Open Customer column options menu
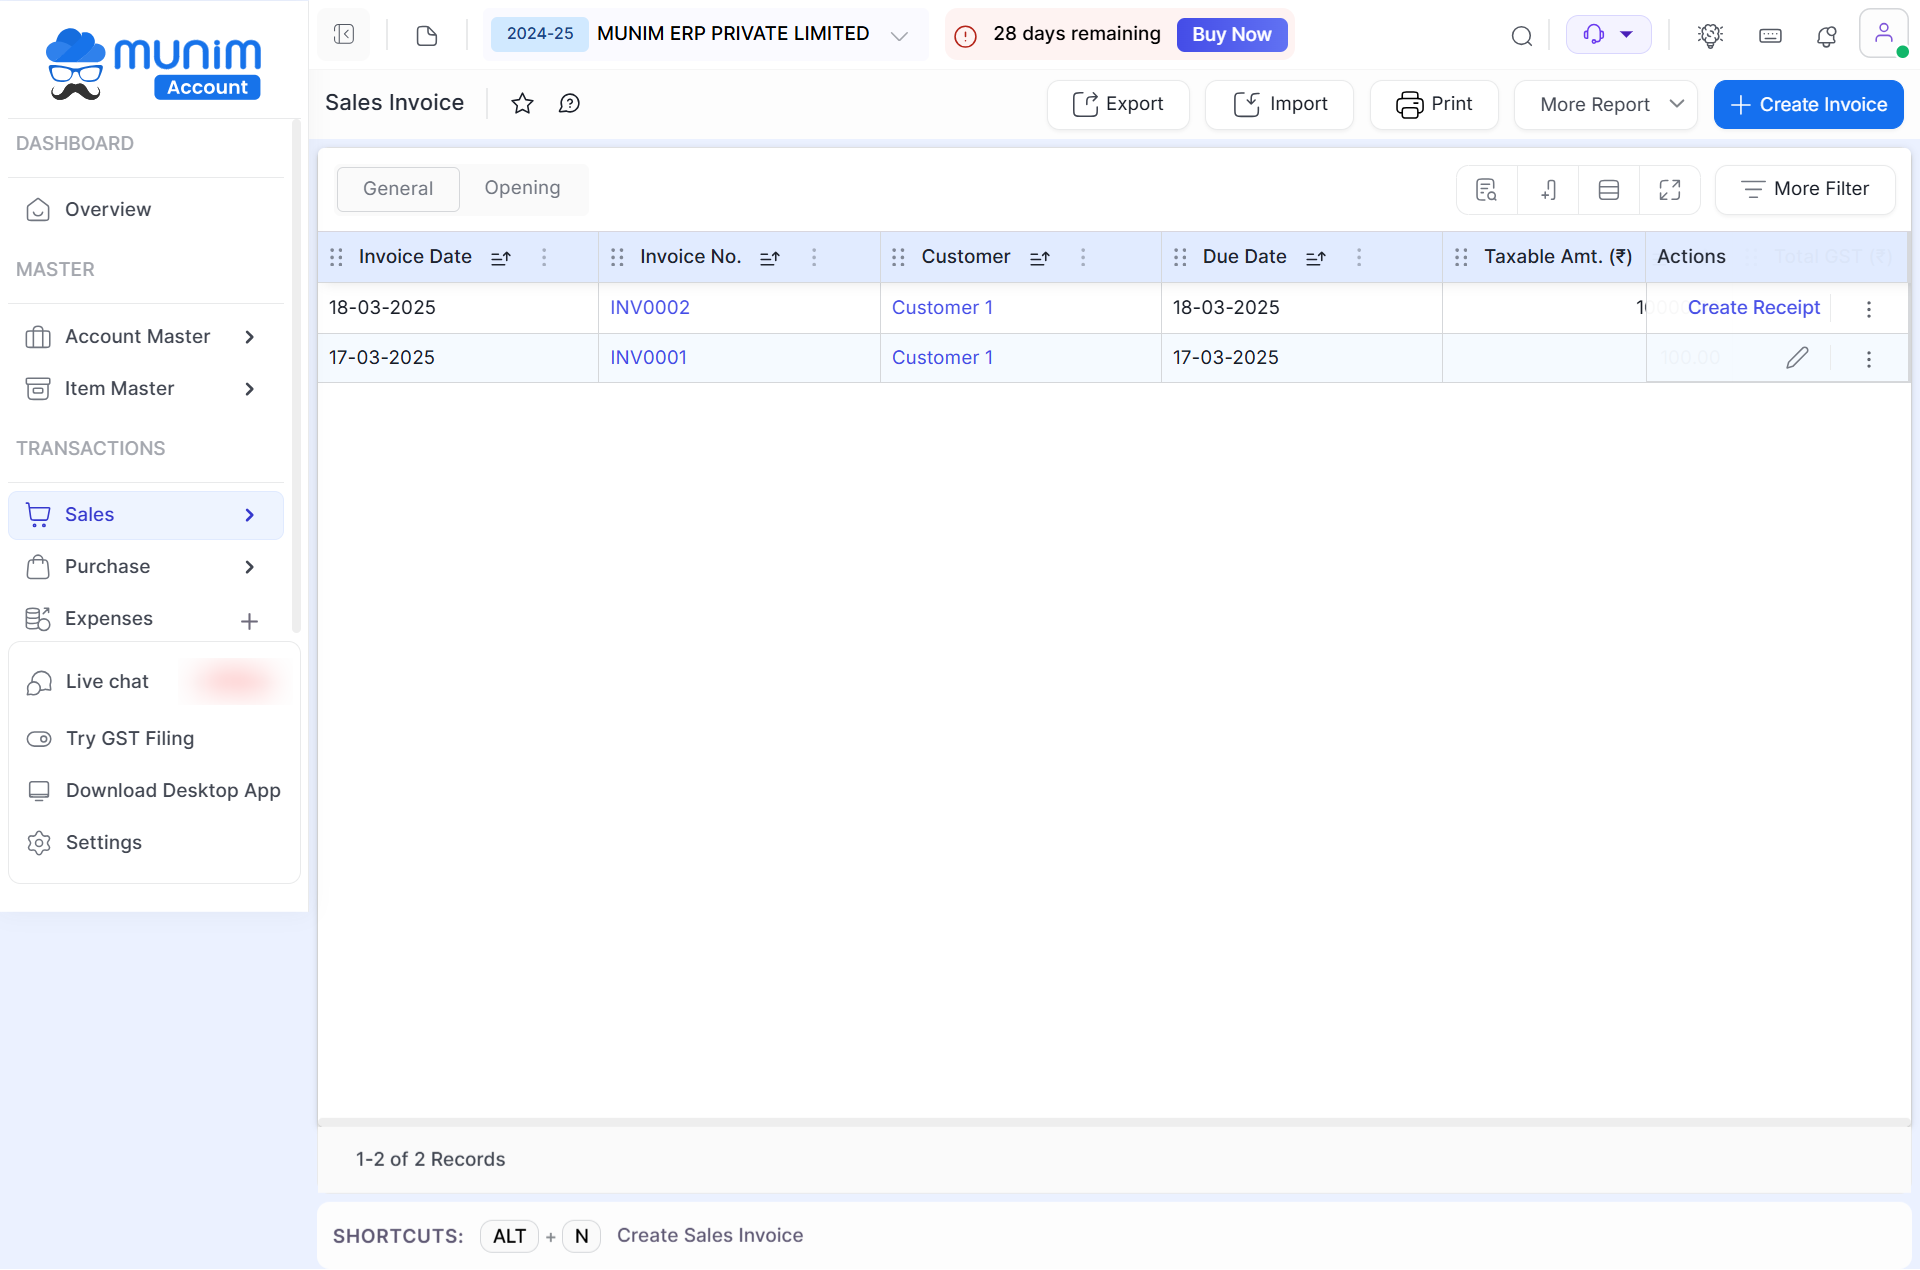The height and width of the screenshot is (1270, 1920). [1083, 257]
